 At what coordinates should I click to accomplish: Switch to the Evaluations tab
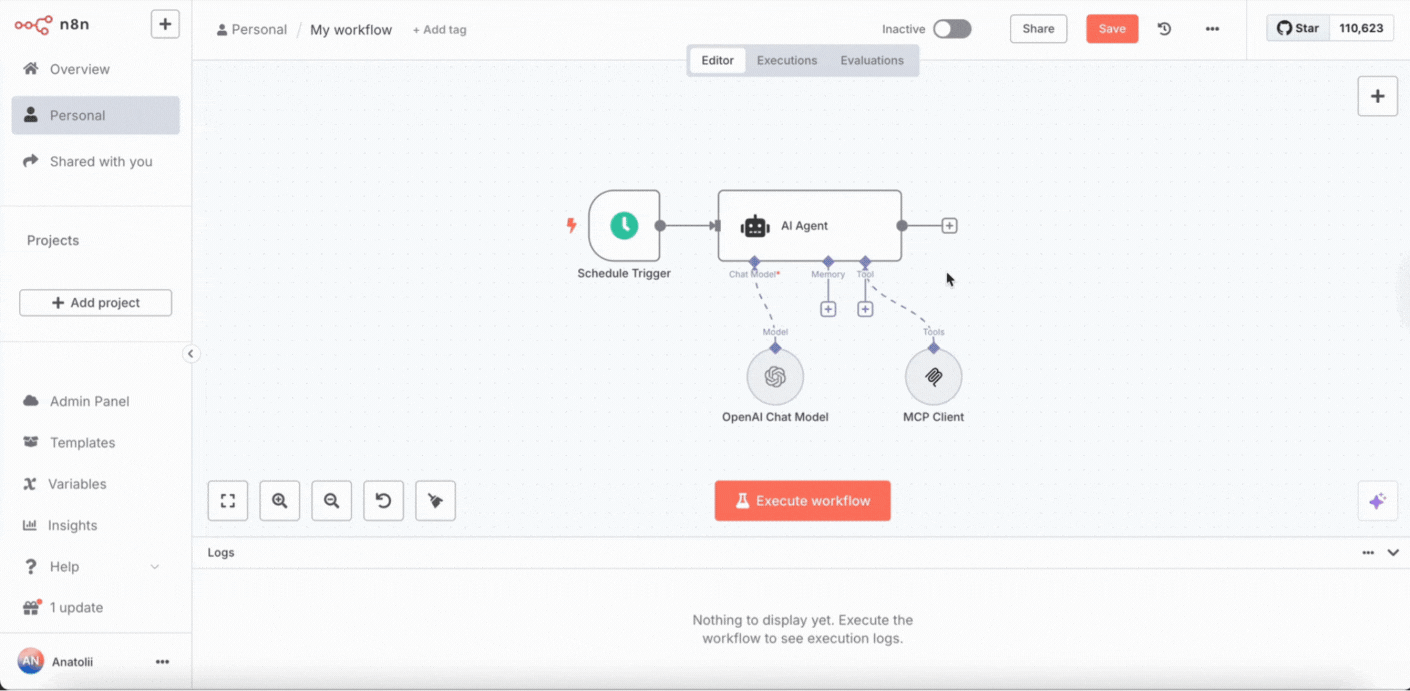pos(872,60)
